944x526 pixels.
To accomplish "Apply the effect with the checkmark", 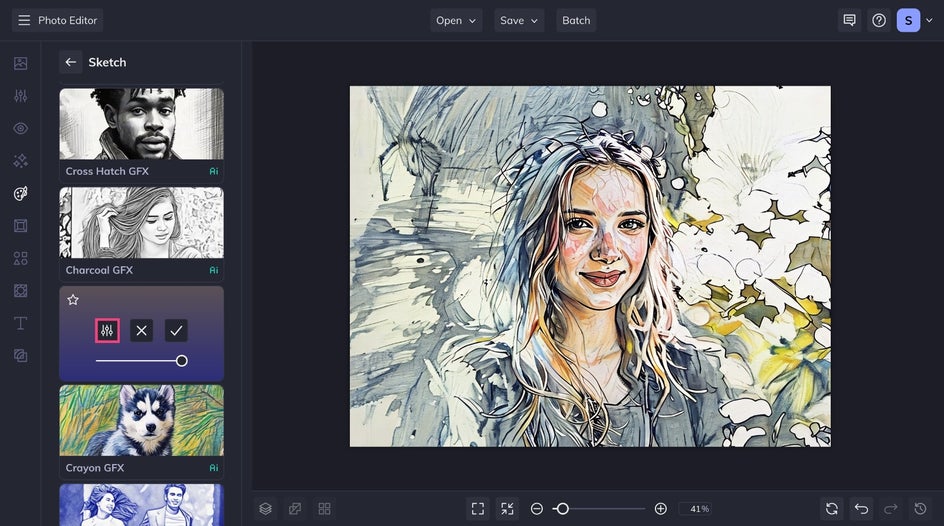I will point(176,330).
